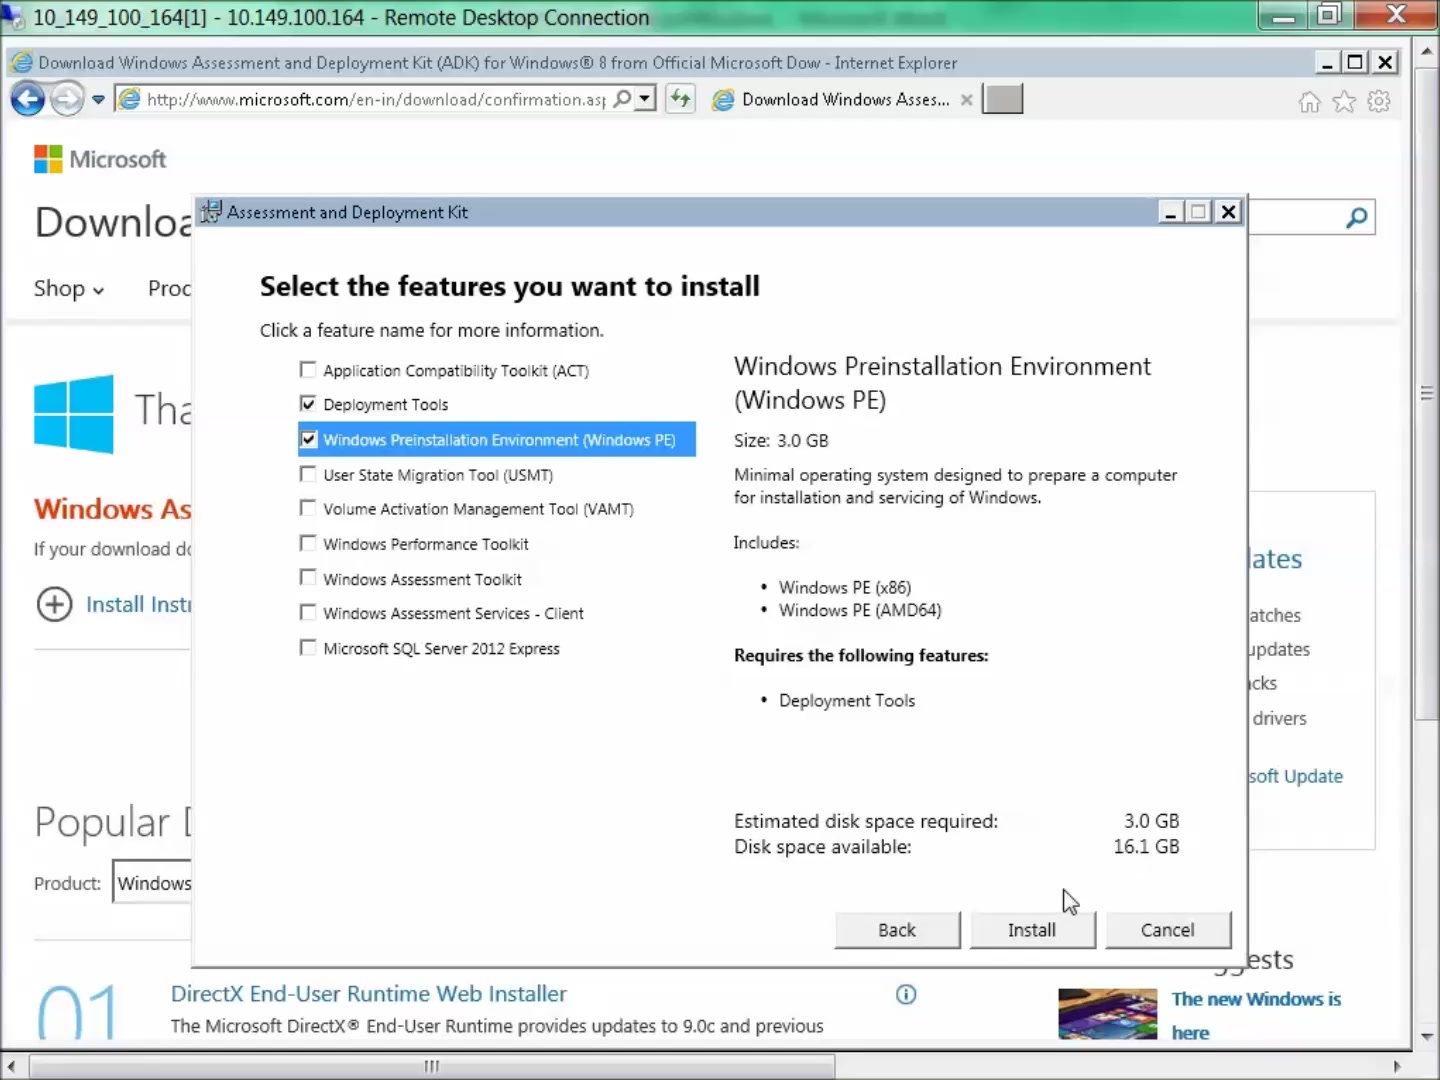Select the Deployment Tools feature name
This screenshot has height=1080, width=1440.
385,405
